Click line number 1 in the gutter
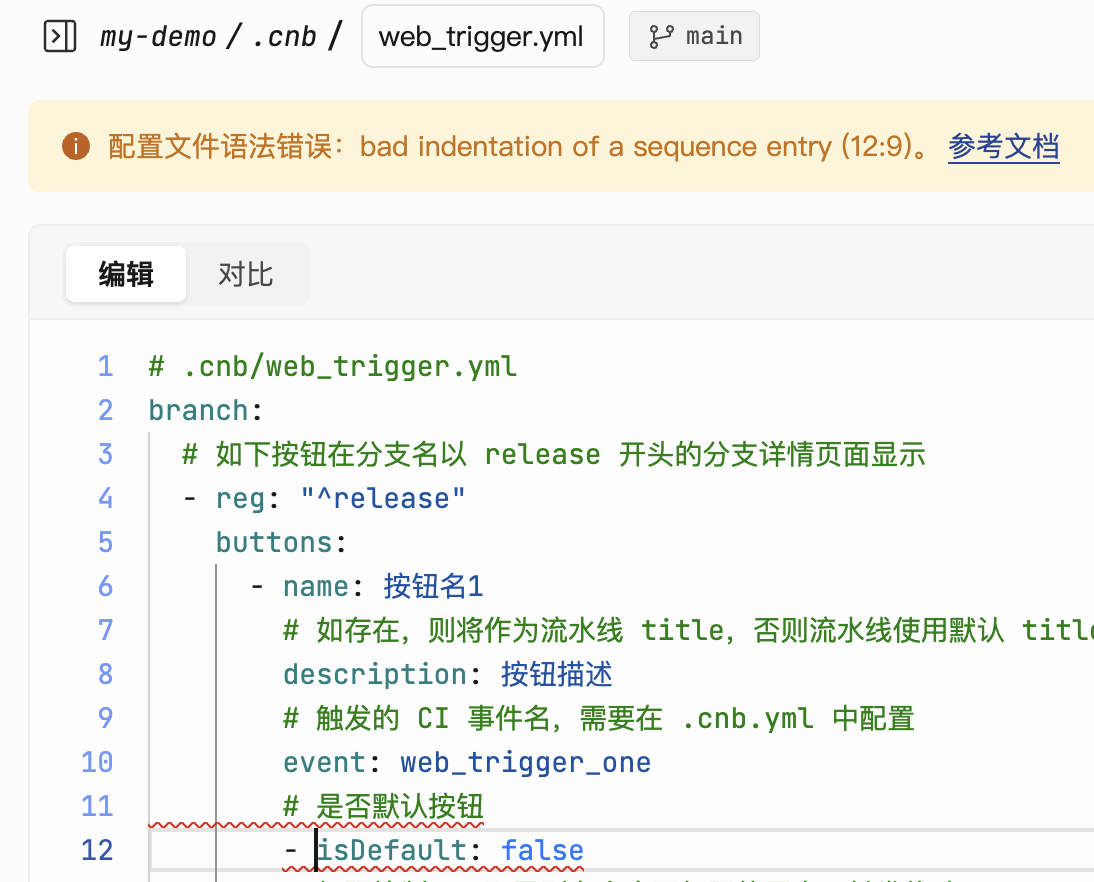Viewport: 1094px width, 882px height. tap(105, 366)
